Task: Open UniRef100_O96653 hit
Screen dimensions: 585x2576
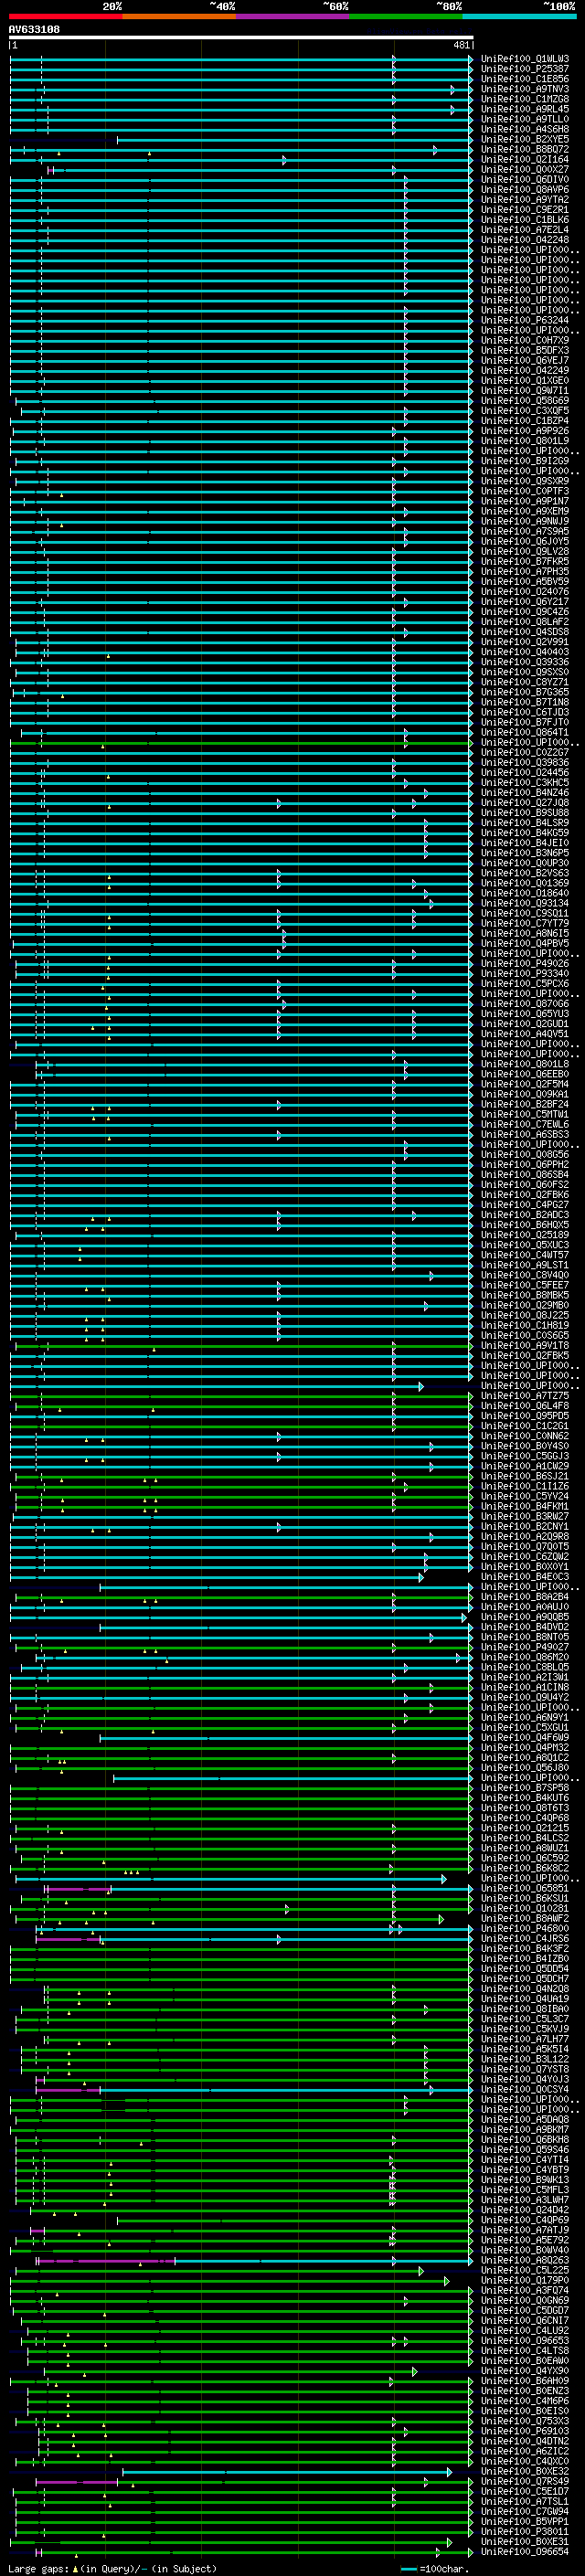Action: tap(524, 2341)
